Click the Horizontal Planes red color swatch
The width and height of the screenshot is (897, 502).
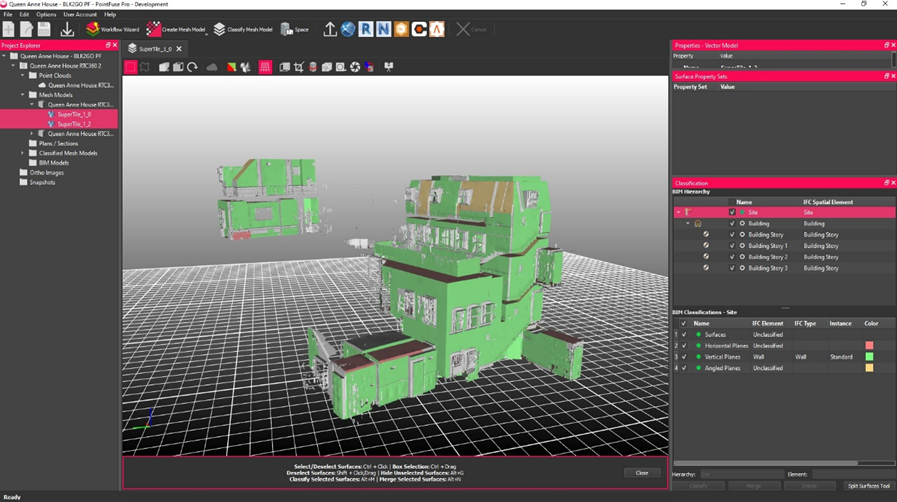[869, 346]
